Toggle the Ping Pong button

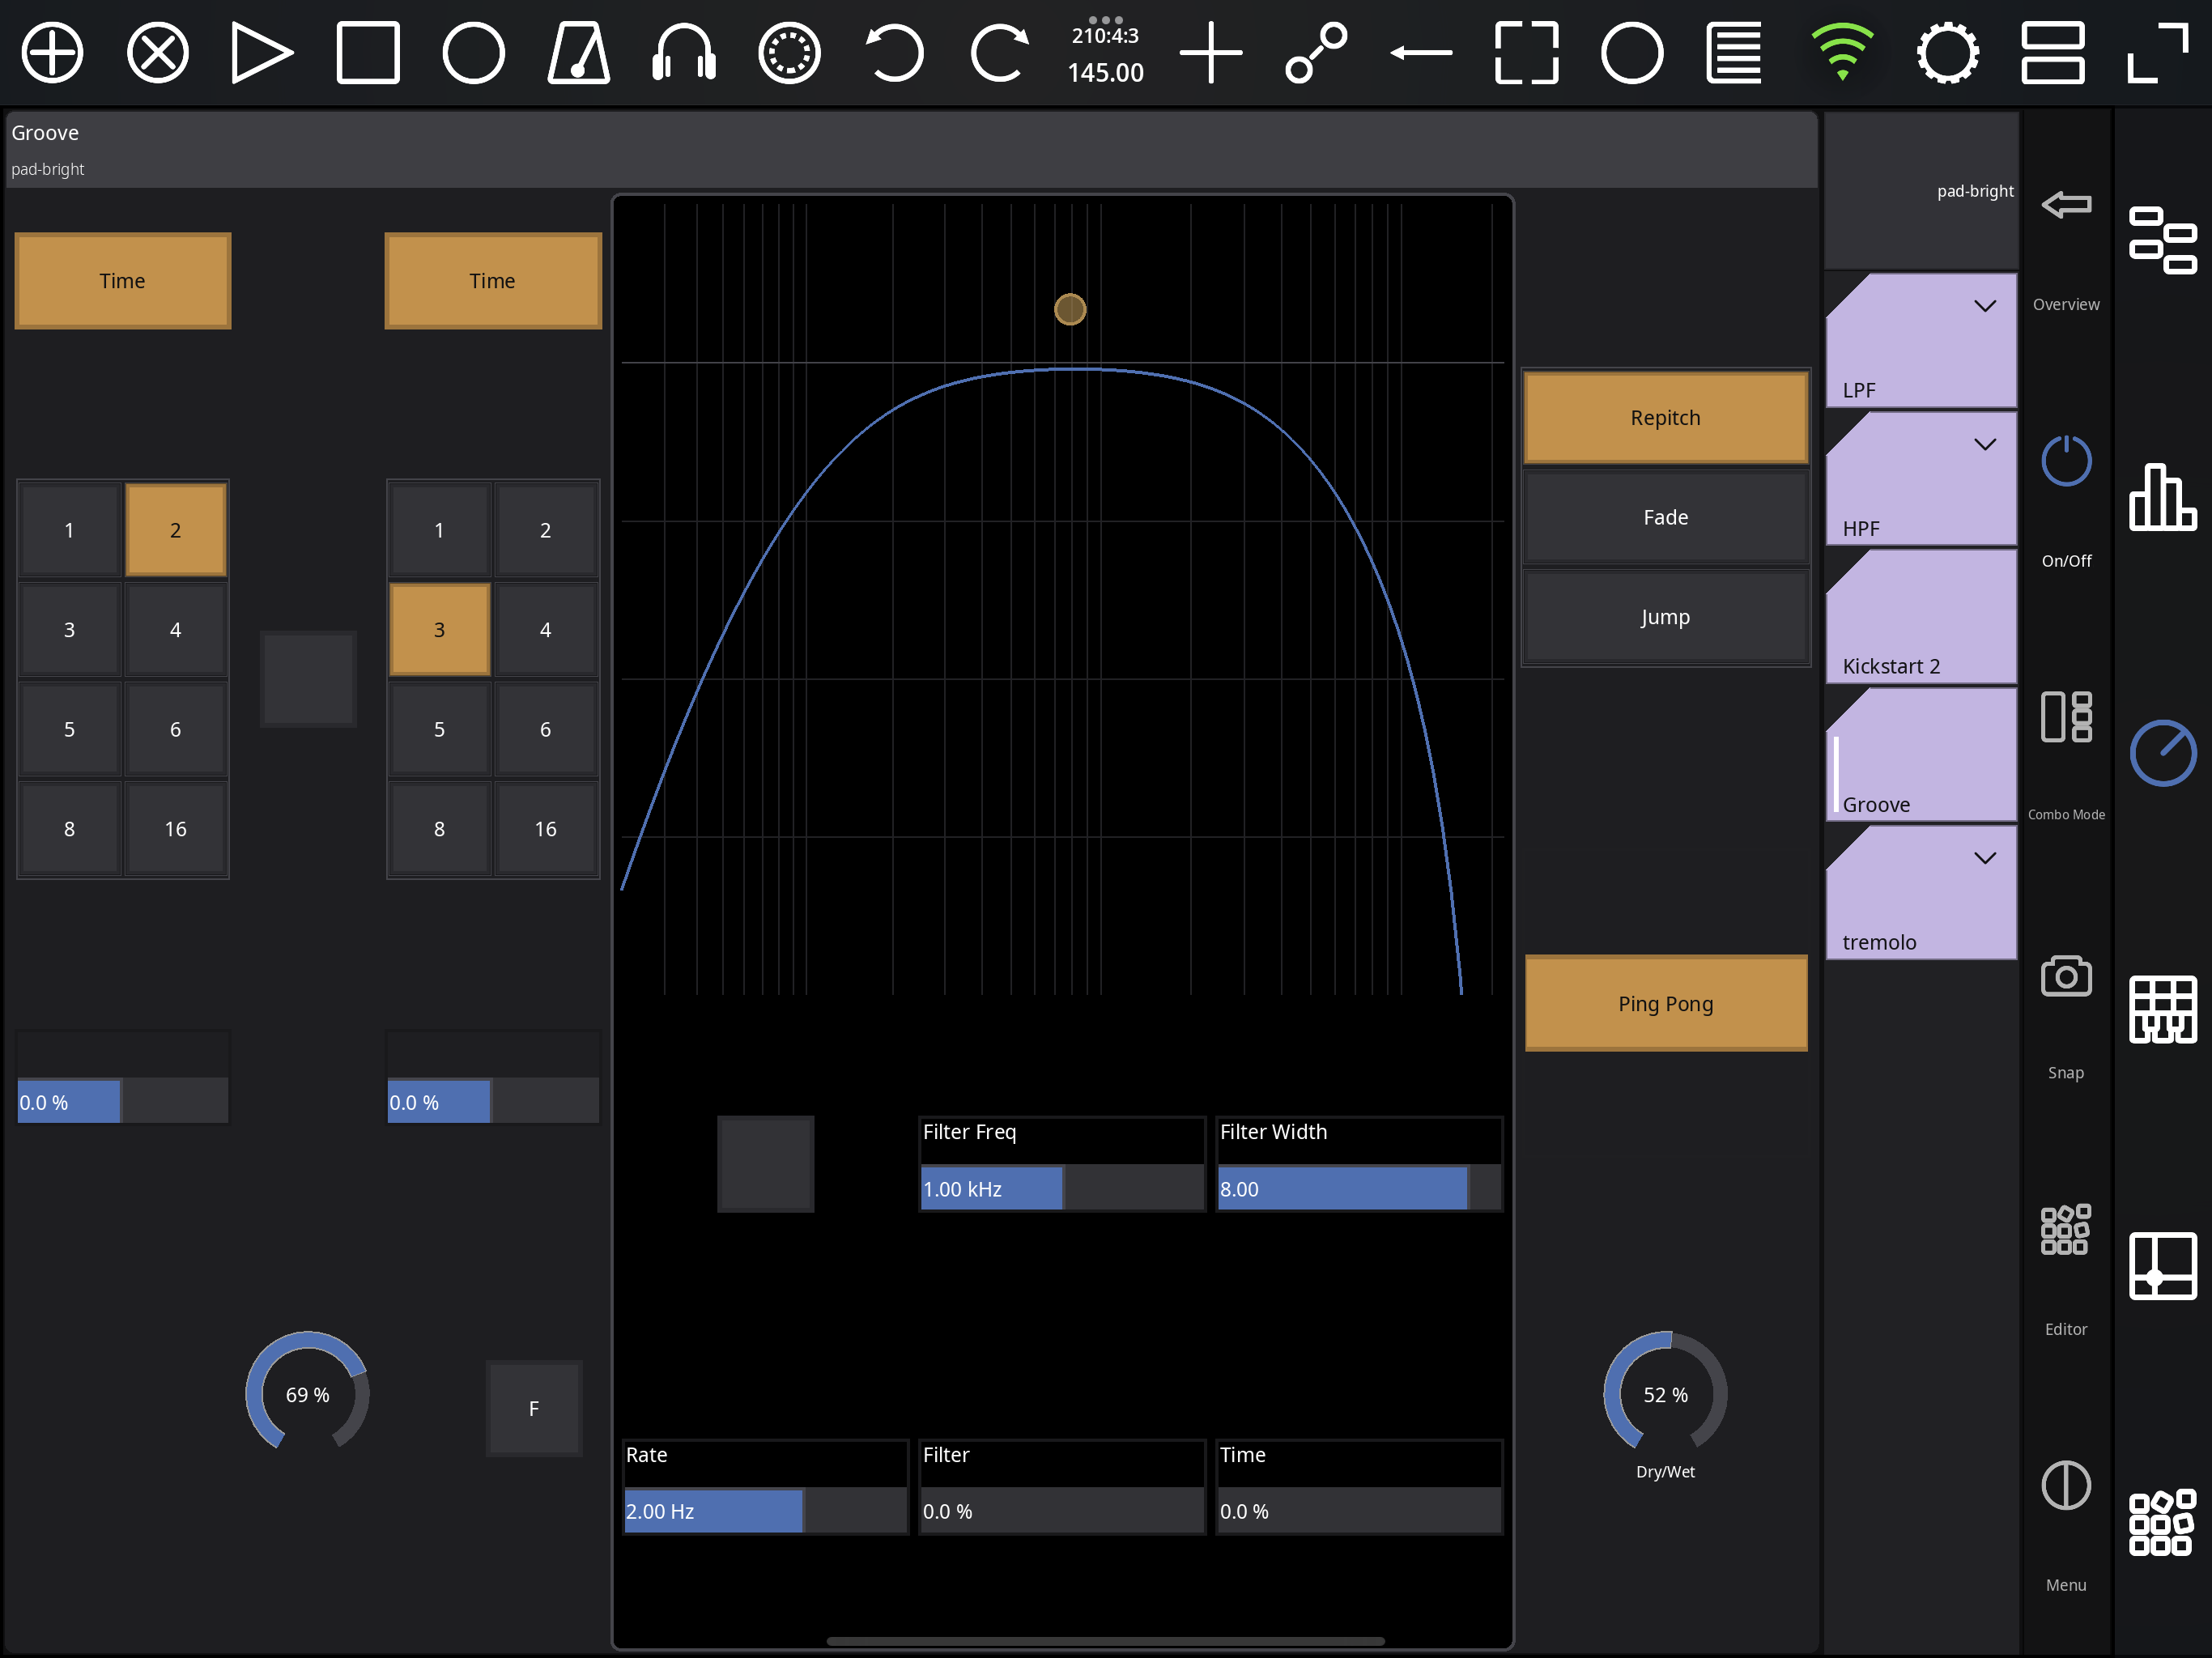click(x=1665, y=1003)
